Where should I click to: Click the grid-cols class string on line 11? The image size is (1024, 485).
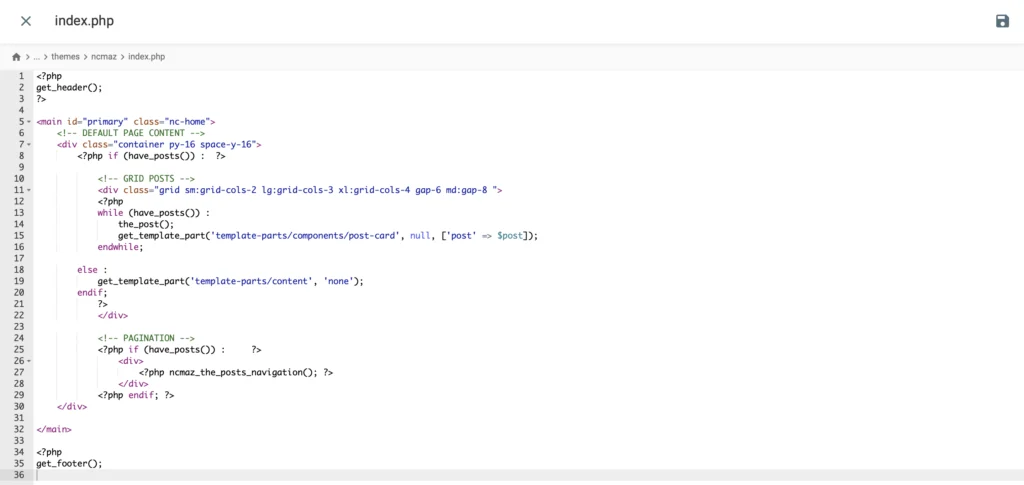tap(324, 190)
